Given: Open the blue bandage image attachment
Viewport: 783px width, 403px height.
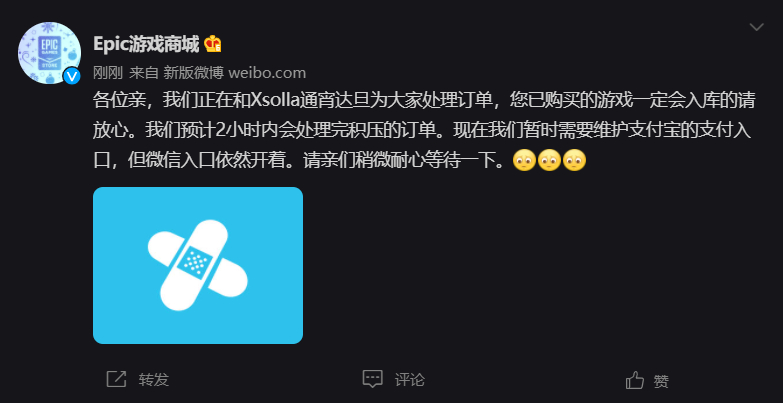Looking at the screenshot, I should tap(198, 265).
